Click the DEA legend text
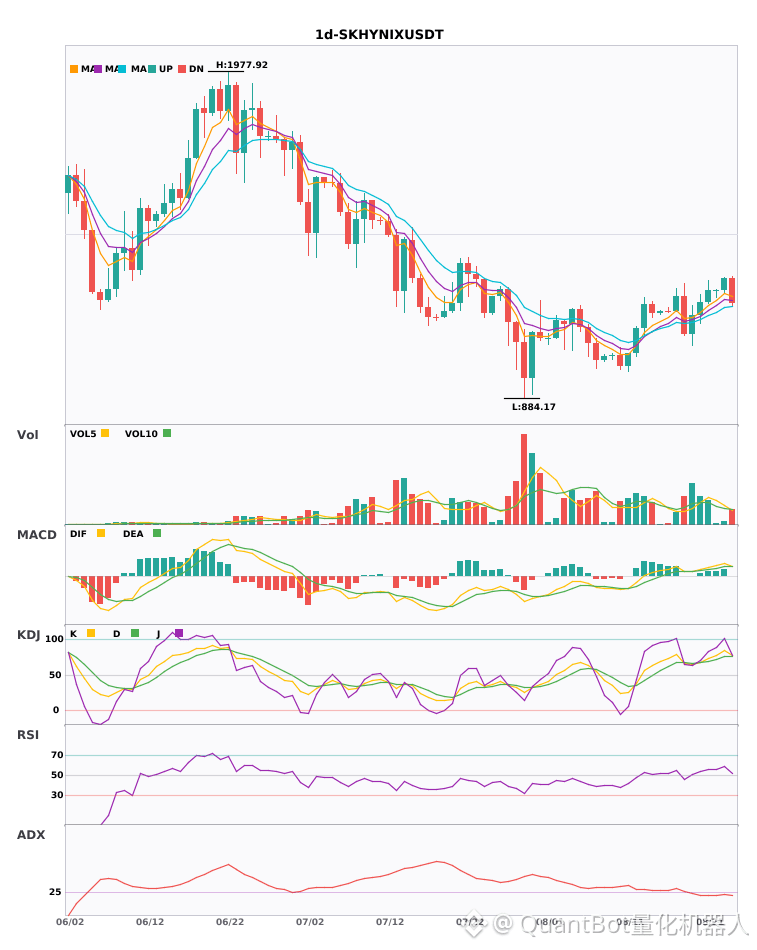 coord(133,534)
